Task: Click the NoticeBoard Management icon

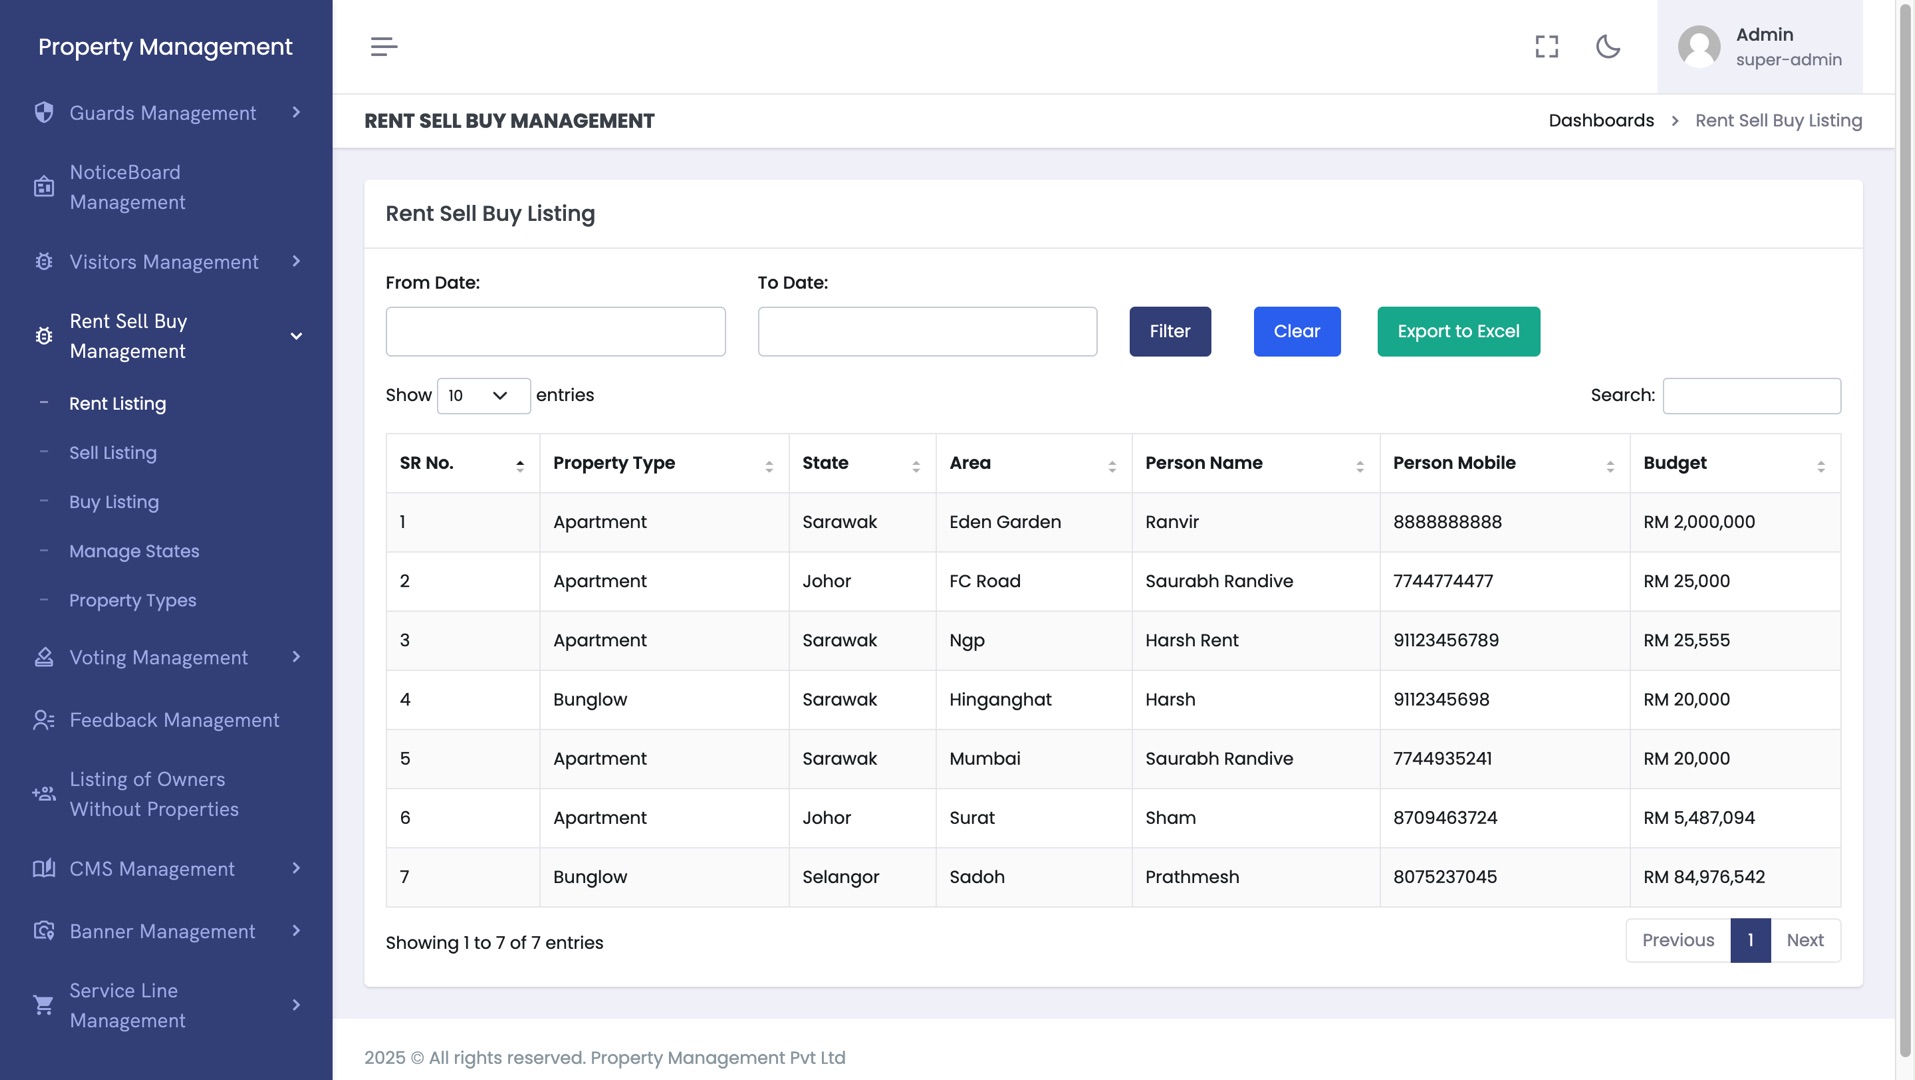Action: pyautogui.click(x=44, y=187)
